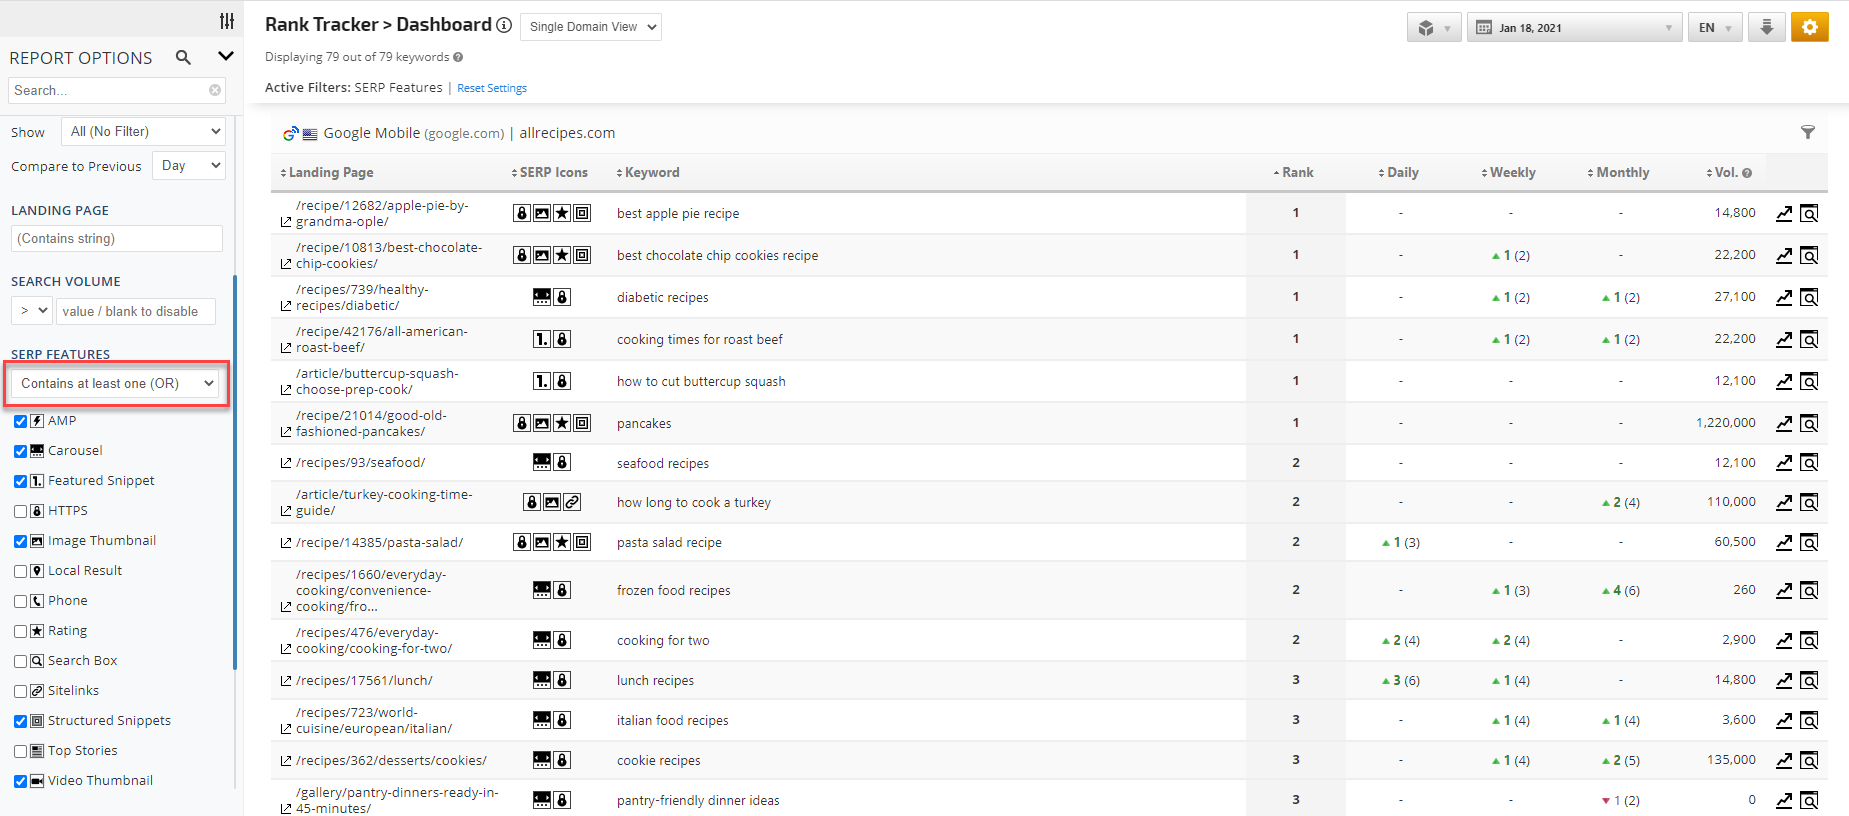Click the Reset Settings link
The height and width of the screenshot is (816, 1849).
click(x=491, y=88)
